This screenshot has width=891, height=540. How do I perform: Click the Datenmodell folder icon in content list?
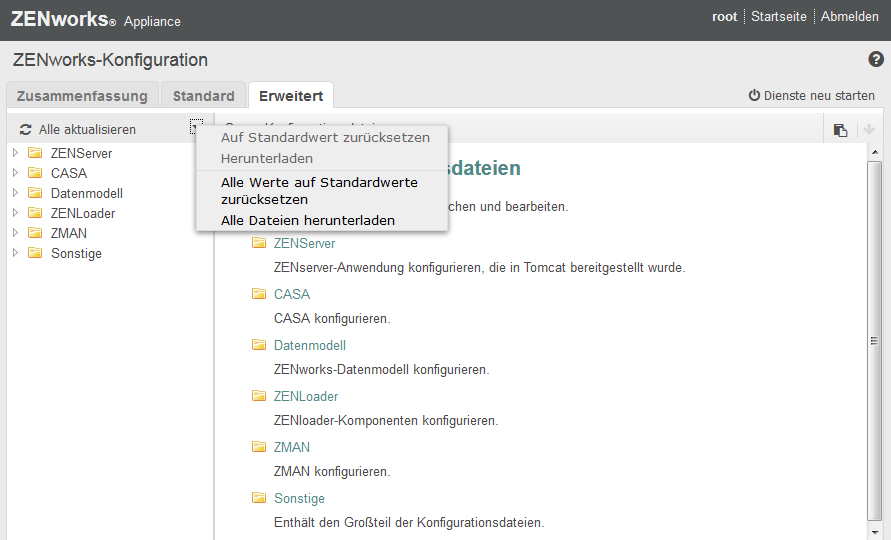click(259, 345)
